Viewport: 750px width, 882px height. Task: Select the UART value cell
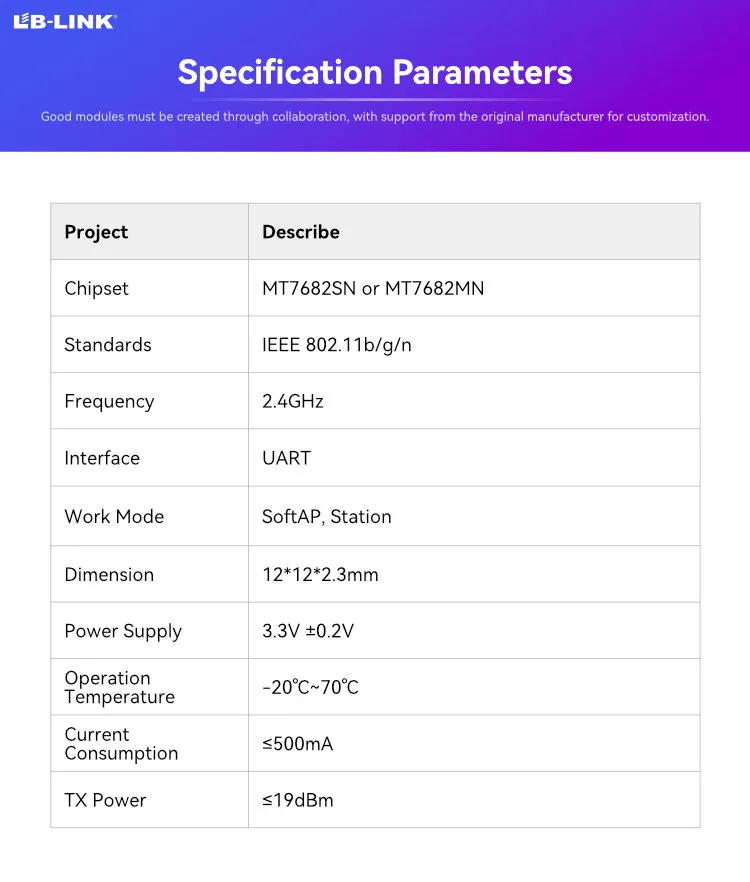click(x=287, y=458)
